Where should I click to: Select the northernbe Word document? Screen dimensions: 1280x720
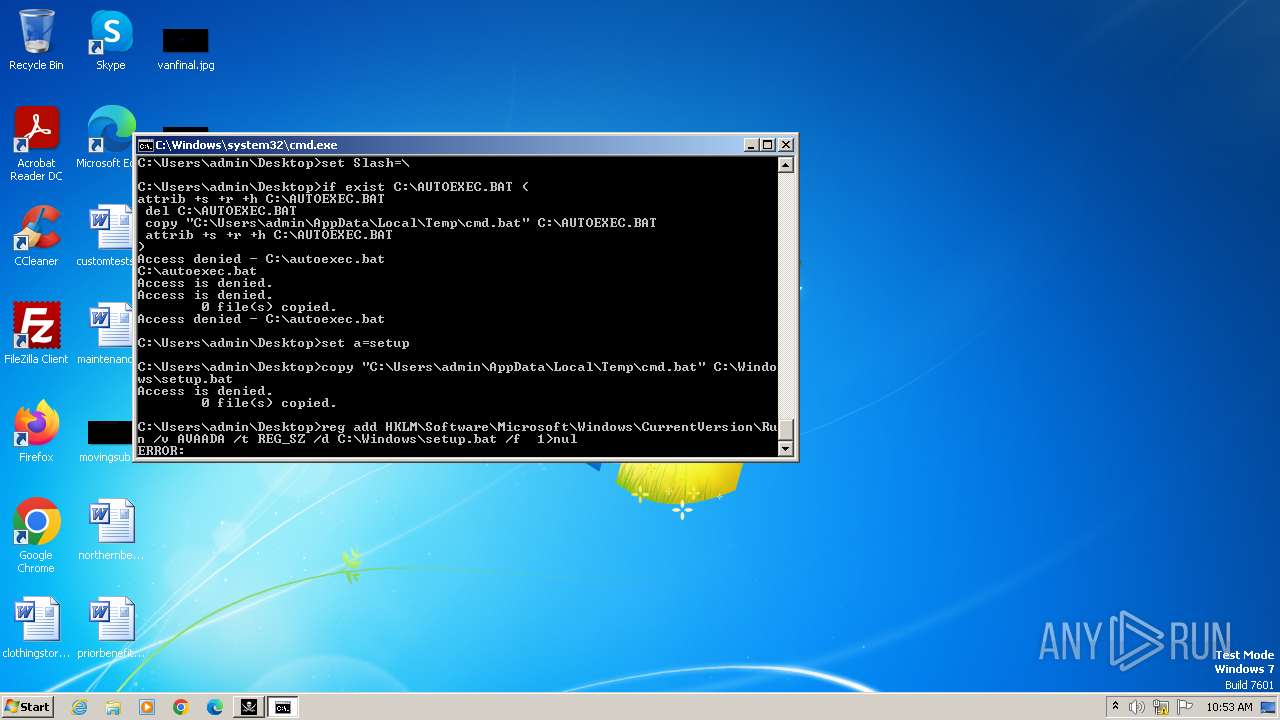(x=110, y=530)
